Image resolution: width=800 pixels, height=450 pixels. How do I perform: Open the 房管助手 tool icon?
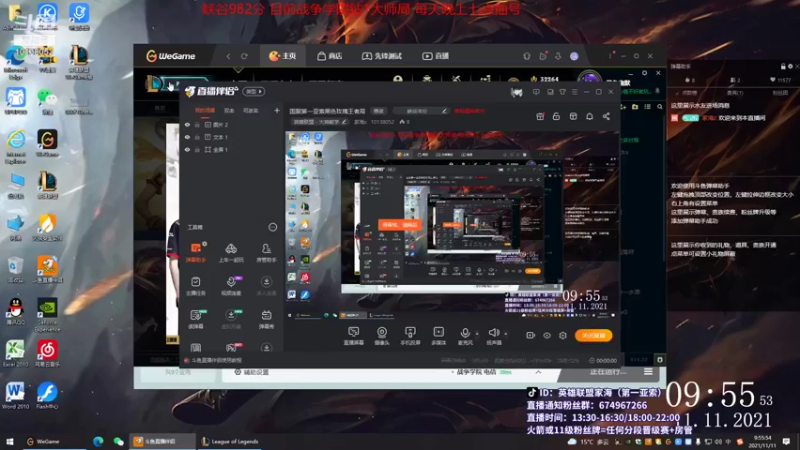coord(266,253)
